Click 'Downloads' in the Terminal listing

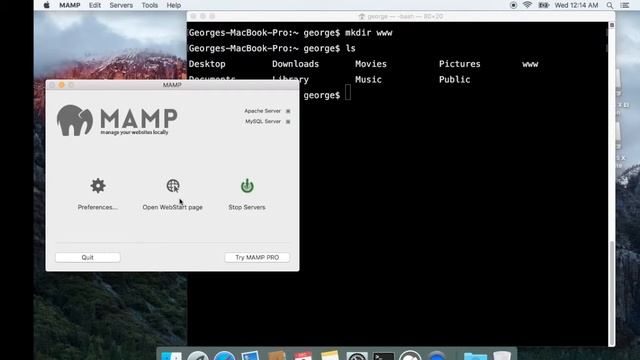296,64
